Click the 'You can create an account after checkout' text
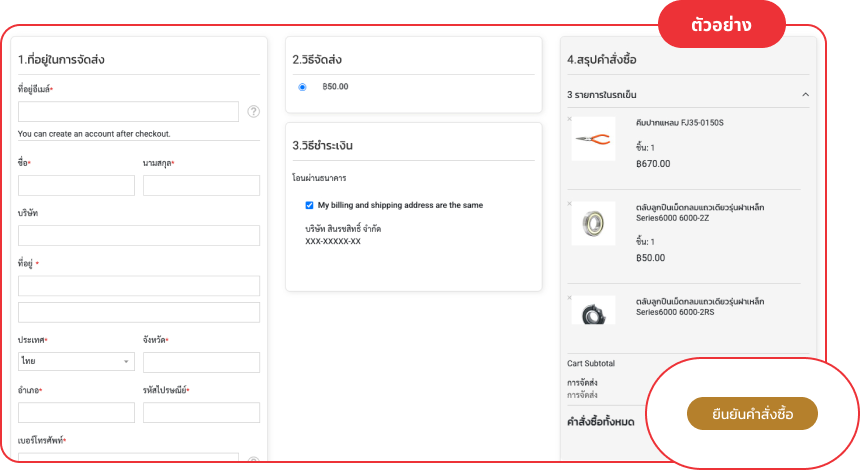Image resolution: width=860 pixels, height=470 pixels. [94, 134]
